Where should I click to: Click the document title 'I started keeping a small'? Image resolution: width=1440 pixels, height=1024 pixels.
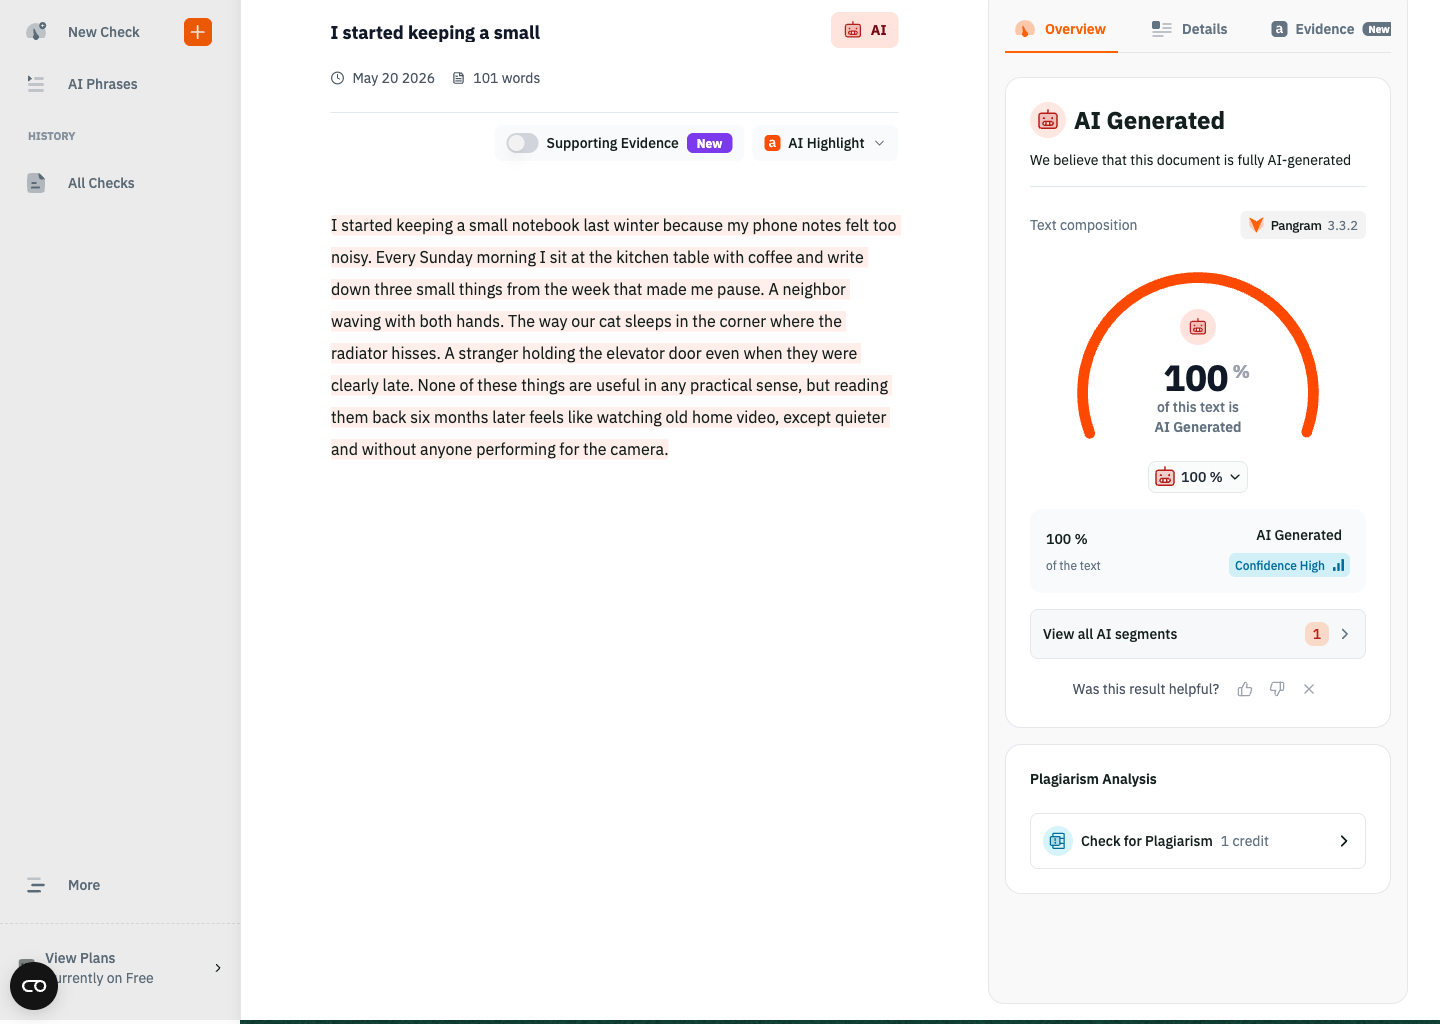tap(435, 32)
